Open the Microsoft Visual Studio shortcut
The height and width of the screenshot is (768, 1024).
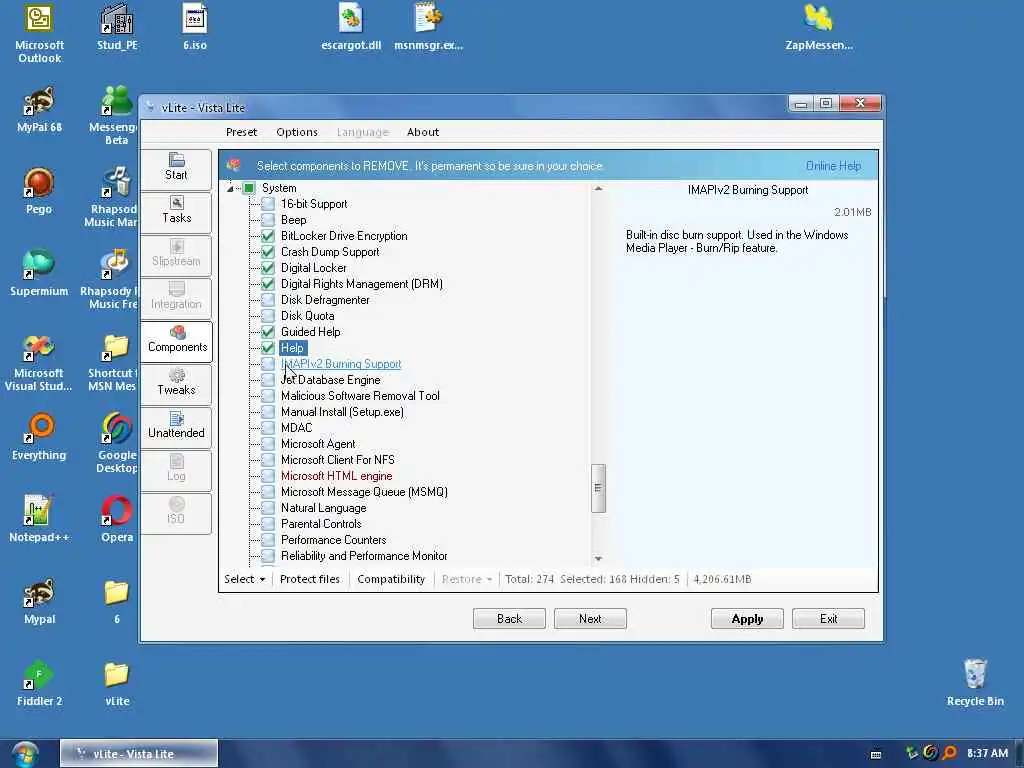pos(39,361)
